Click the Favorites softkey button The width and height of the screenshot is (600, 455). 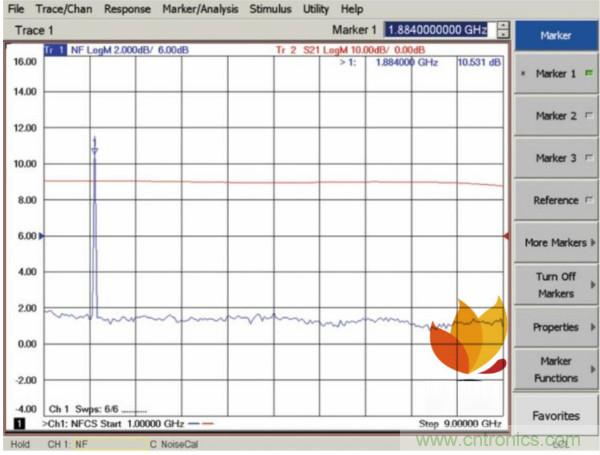tap(555, 415)
